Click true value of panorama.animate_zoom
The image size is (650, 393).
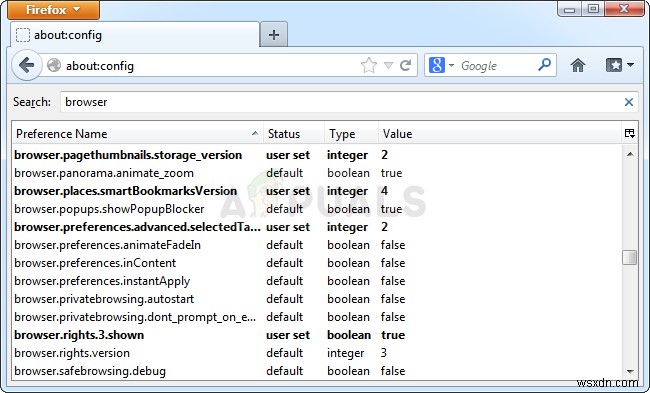click(392, 173)
